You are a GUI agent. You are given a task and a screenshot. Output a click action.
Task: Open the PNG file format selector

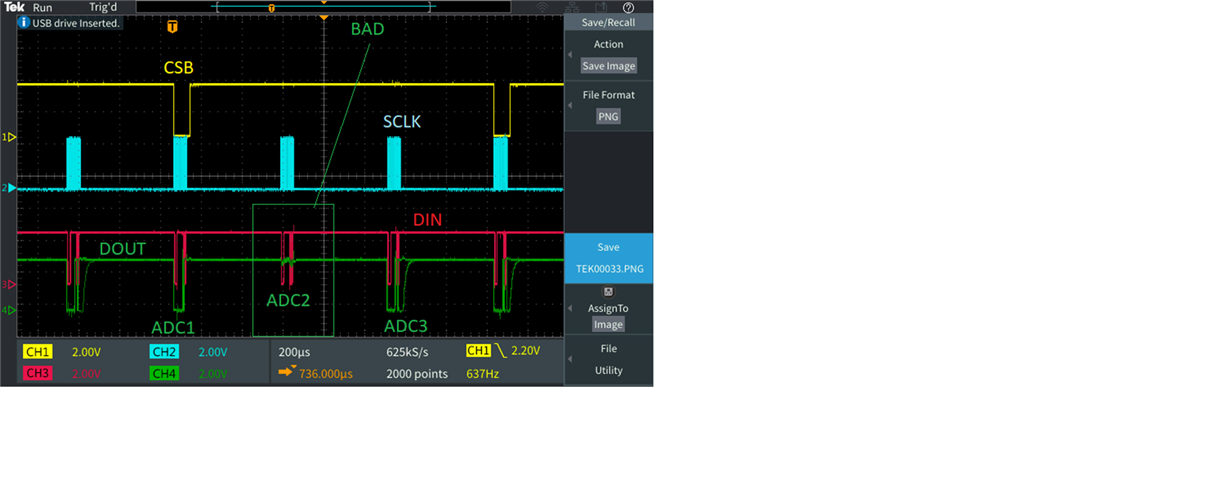pyautogui.click(x=608, y=116)
